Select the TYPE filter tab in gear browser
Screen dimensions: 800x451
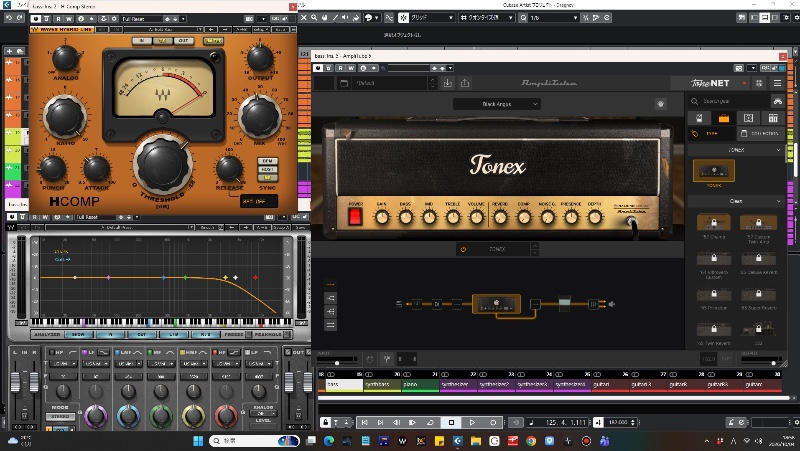click(x=712, y=133)
